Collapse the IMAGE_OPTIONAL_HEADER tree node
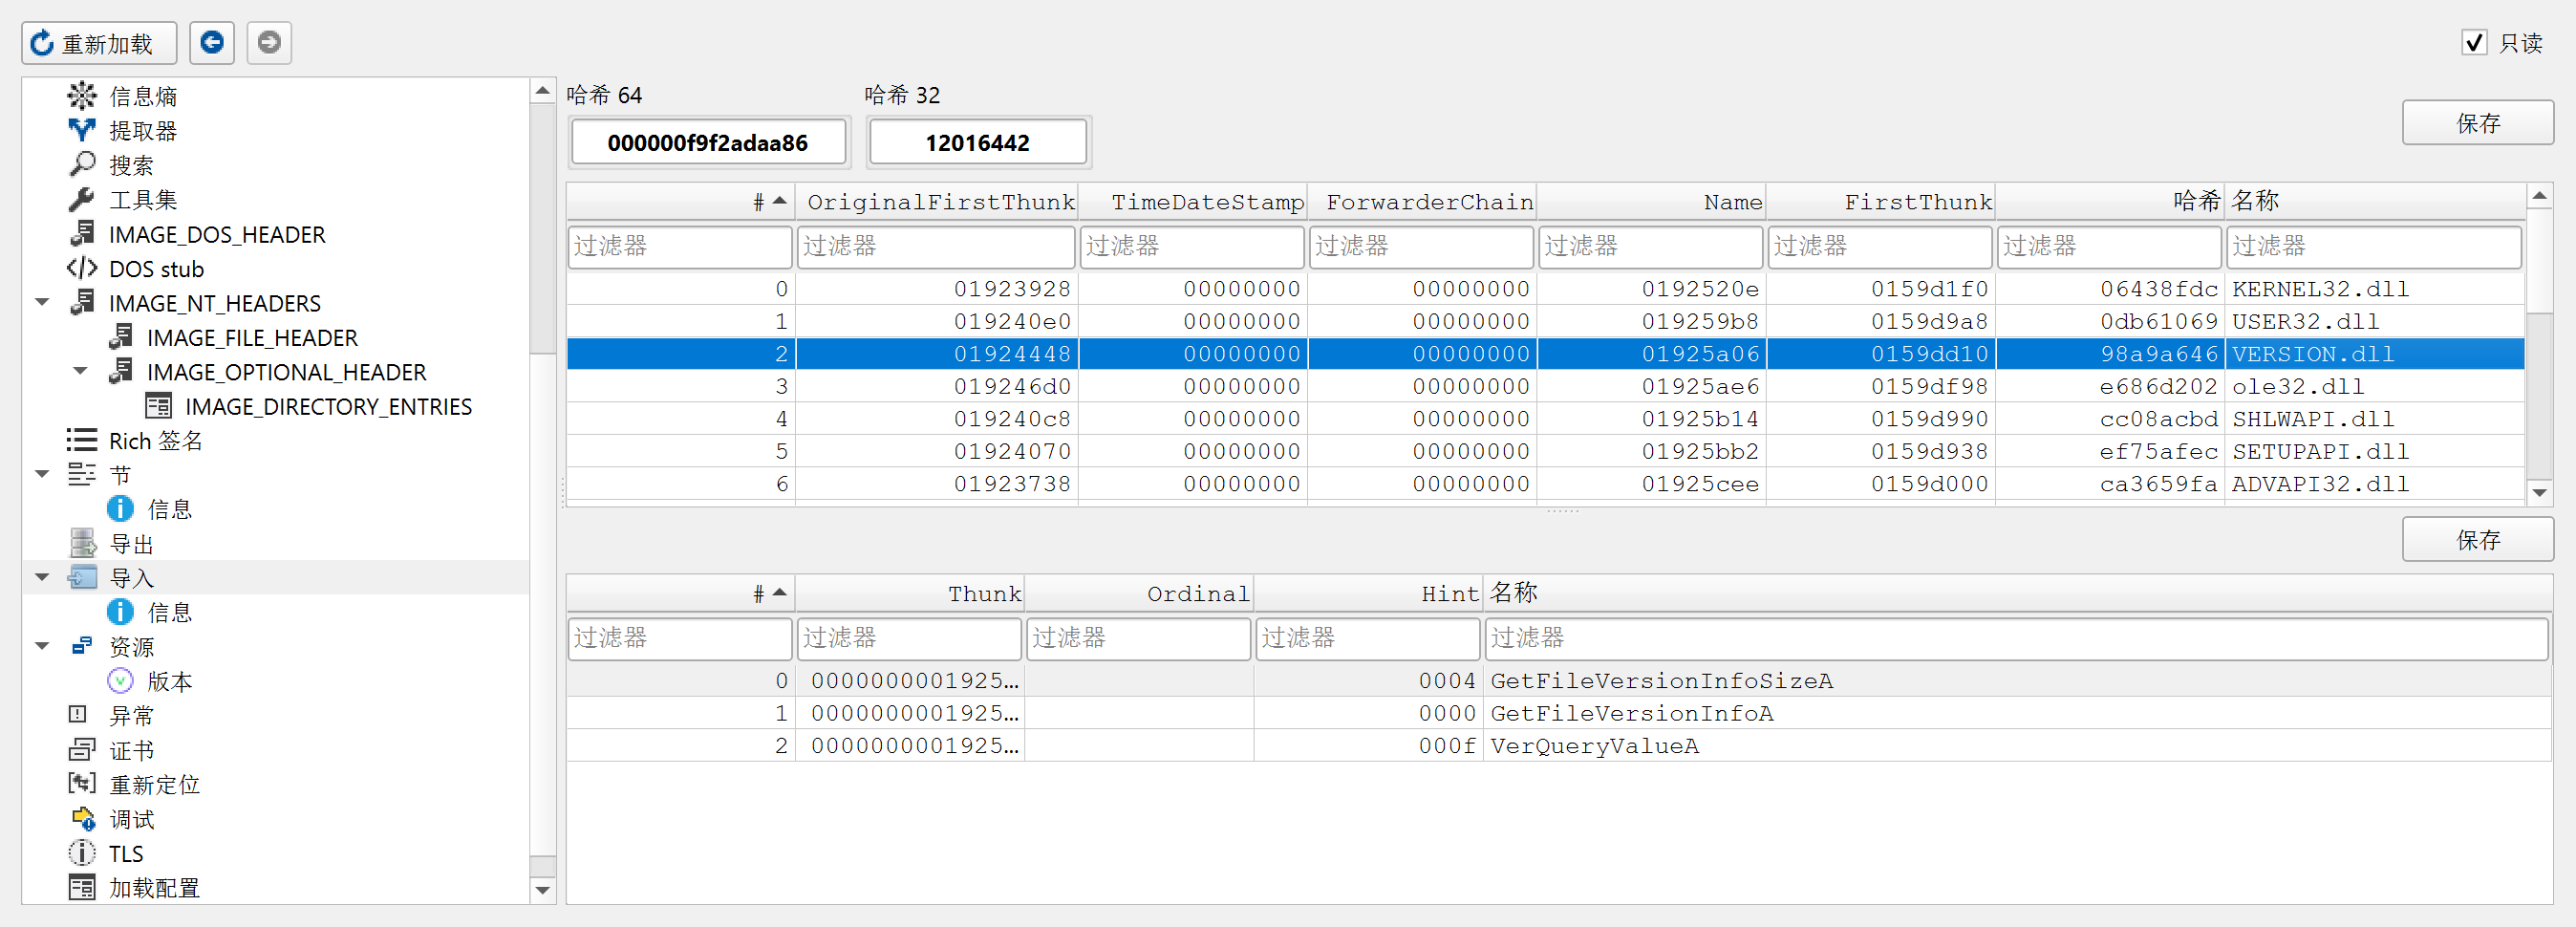2576x927 pixels. tap(80, 371)
